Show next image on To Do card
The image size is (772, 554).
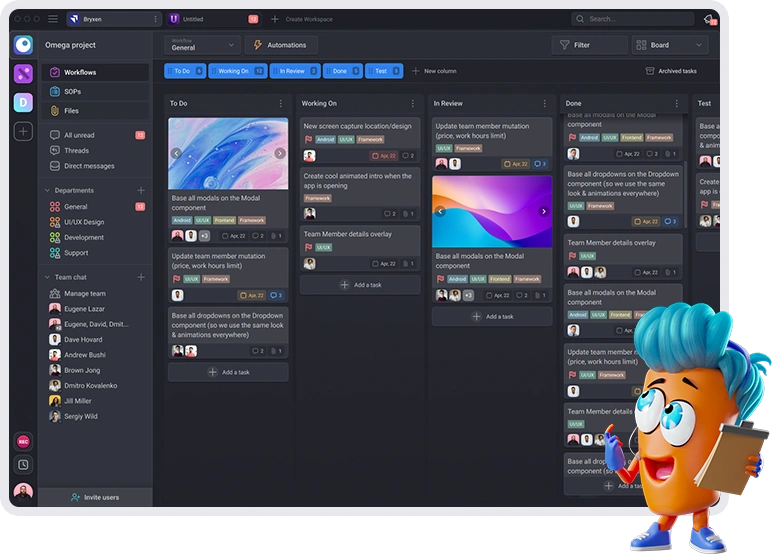coord(280,153)
